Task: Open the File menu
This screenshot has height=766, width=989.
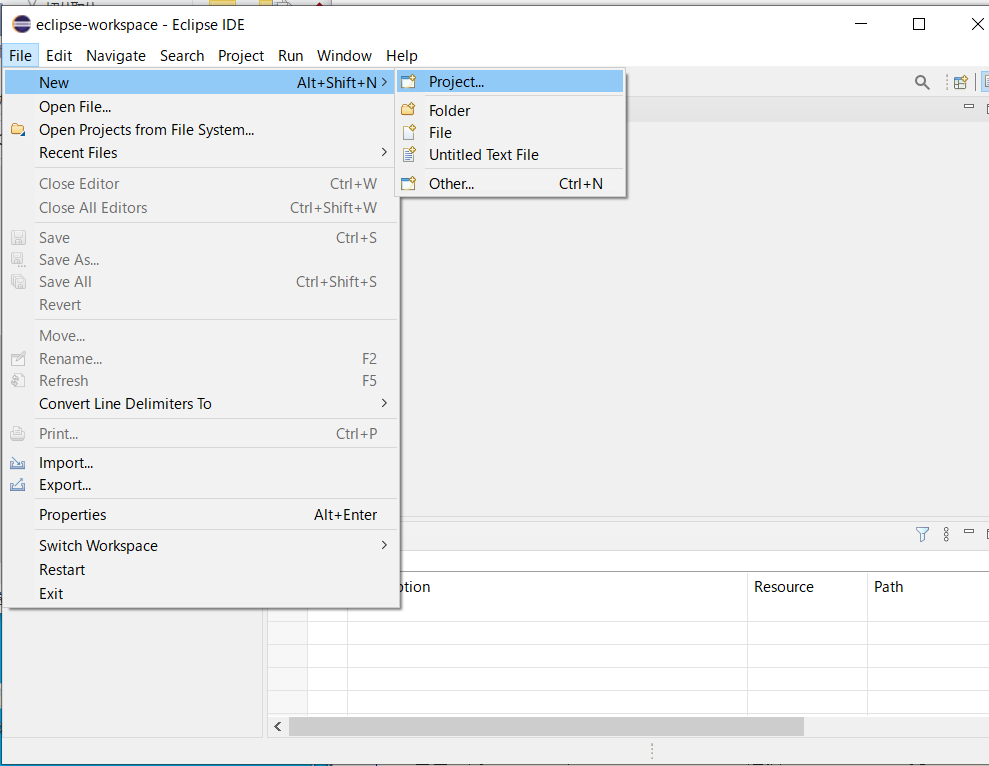Action: pyautogui.click(x=20, y=56)
